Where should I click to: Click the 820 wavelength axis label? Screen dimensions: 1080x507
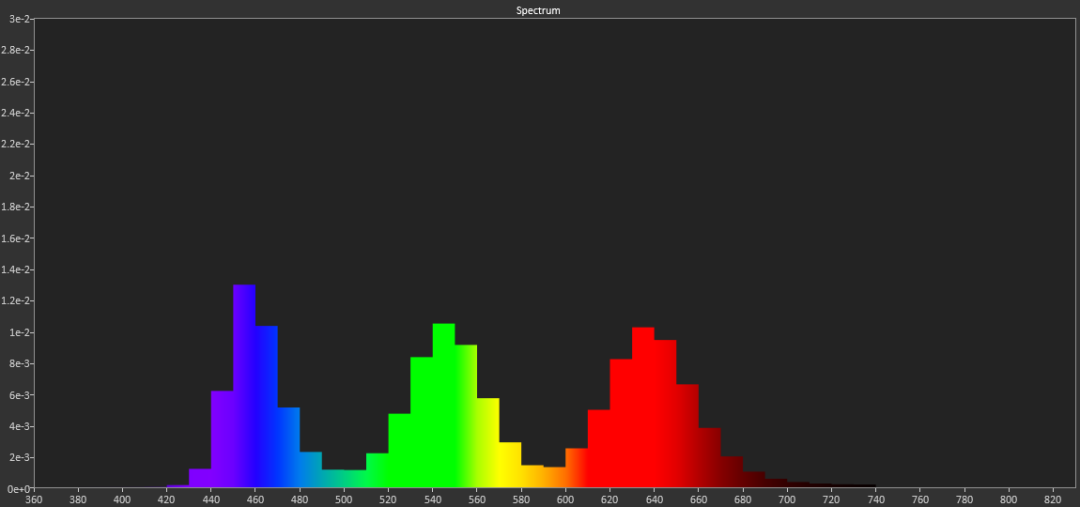(1053, 499)
